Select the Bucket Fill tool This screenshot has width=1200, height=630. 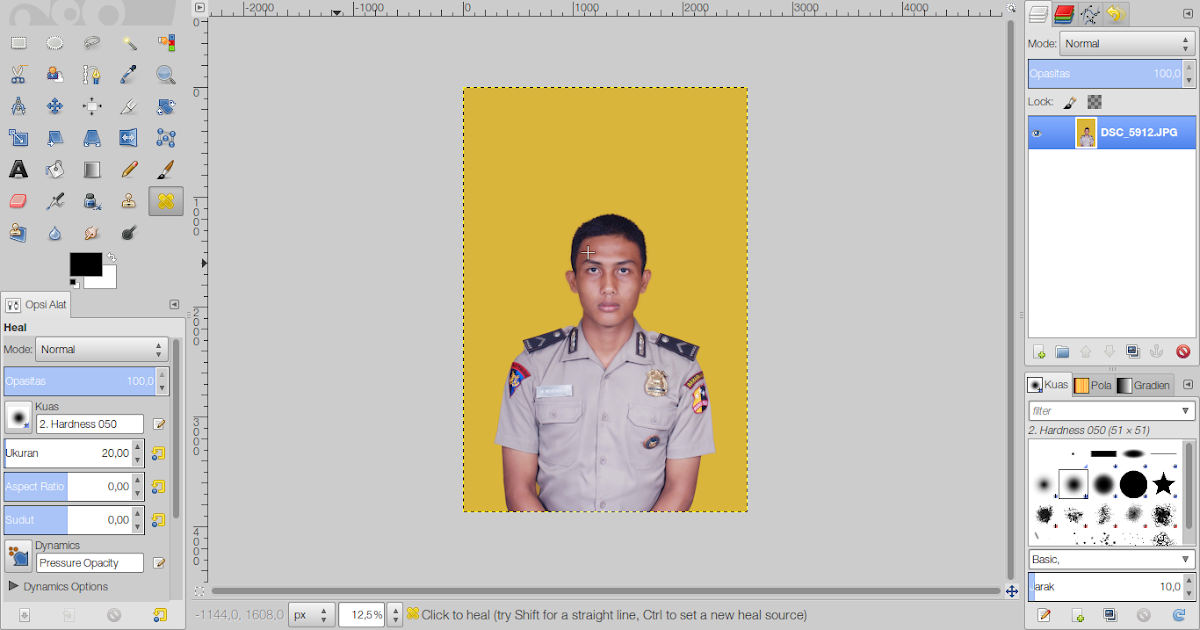point(55,170)
